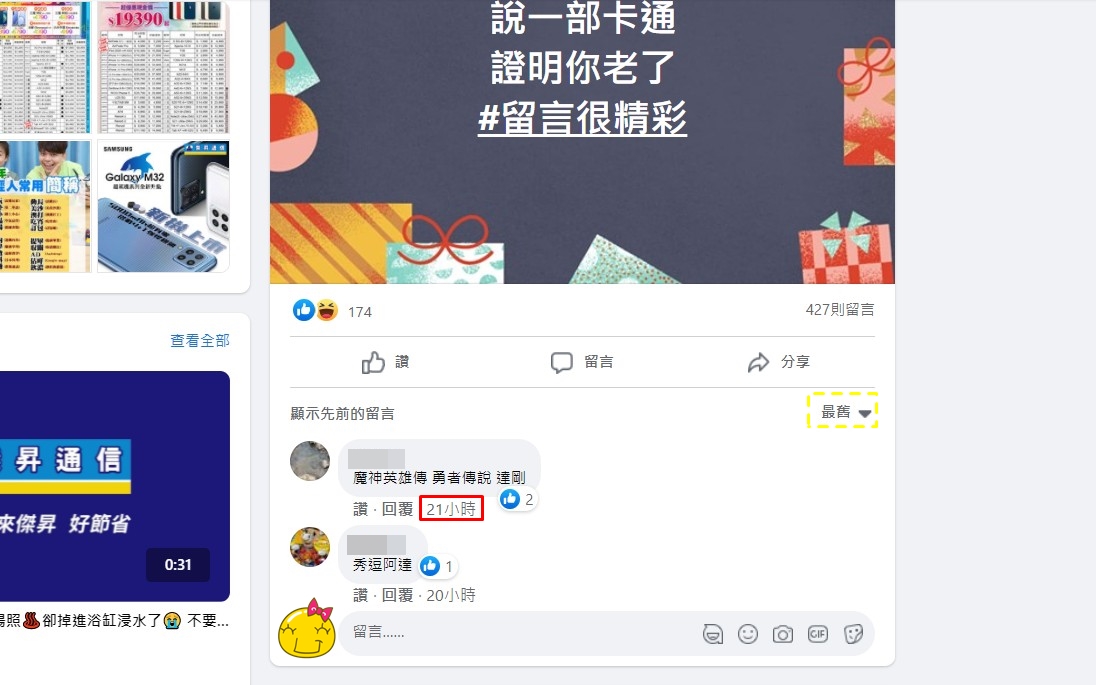Expand 顯示先前的留言 to show previous comments
The width and height of the screenshot is (1096, 685).
coord(342,414)
